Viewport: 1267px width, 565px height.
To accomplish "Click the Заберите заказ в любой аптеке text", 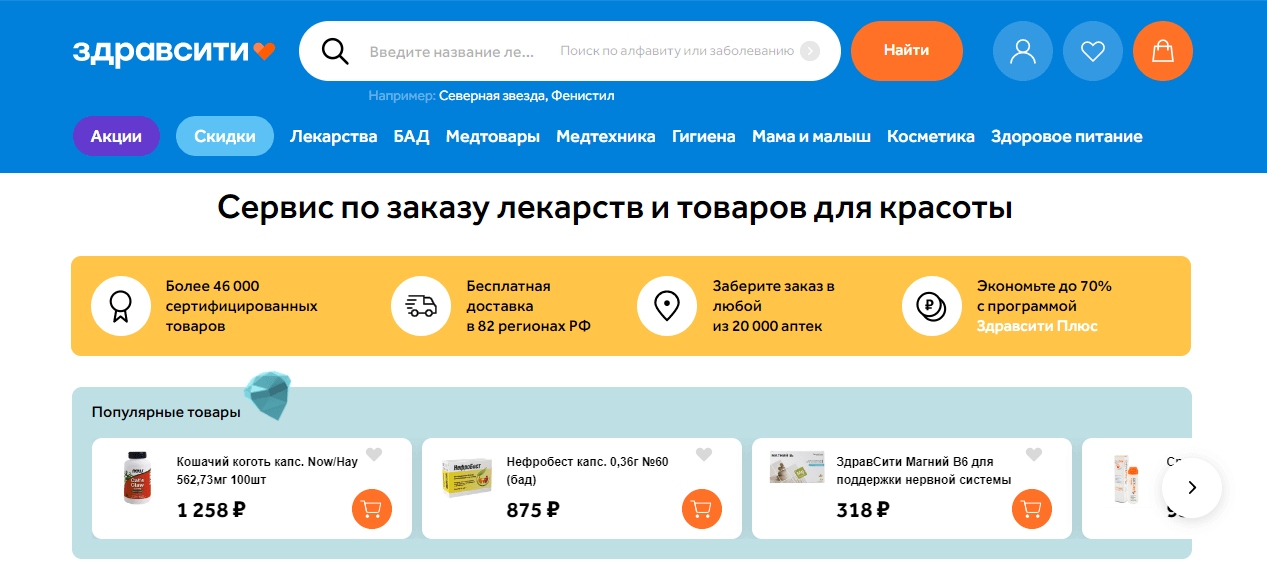I will [773, 306].
